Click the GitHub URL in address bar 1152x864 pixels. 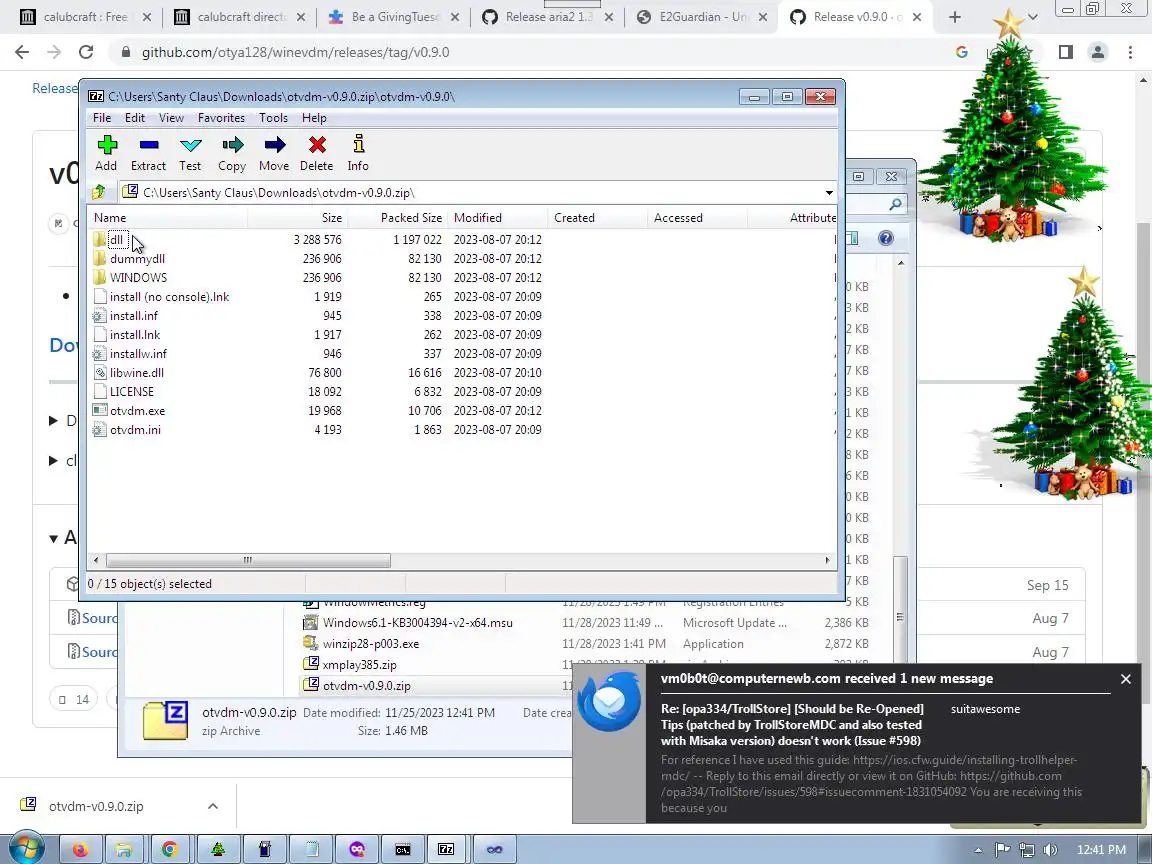click(295, 52)
